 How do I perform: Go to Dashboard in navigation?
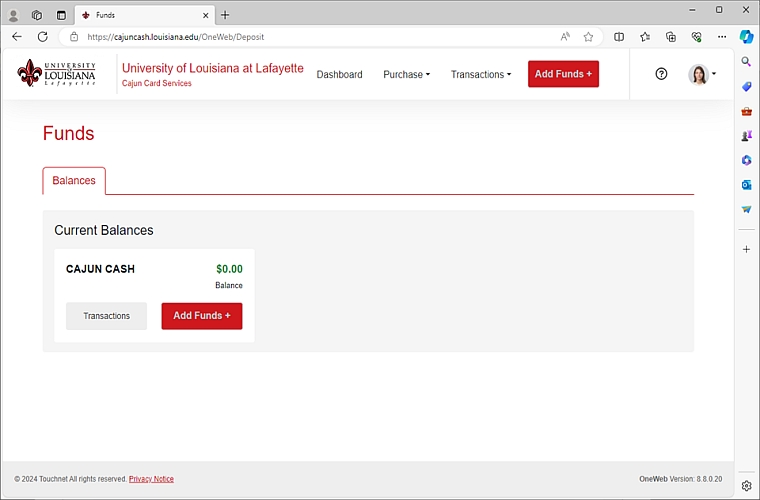tap(339, 75)
